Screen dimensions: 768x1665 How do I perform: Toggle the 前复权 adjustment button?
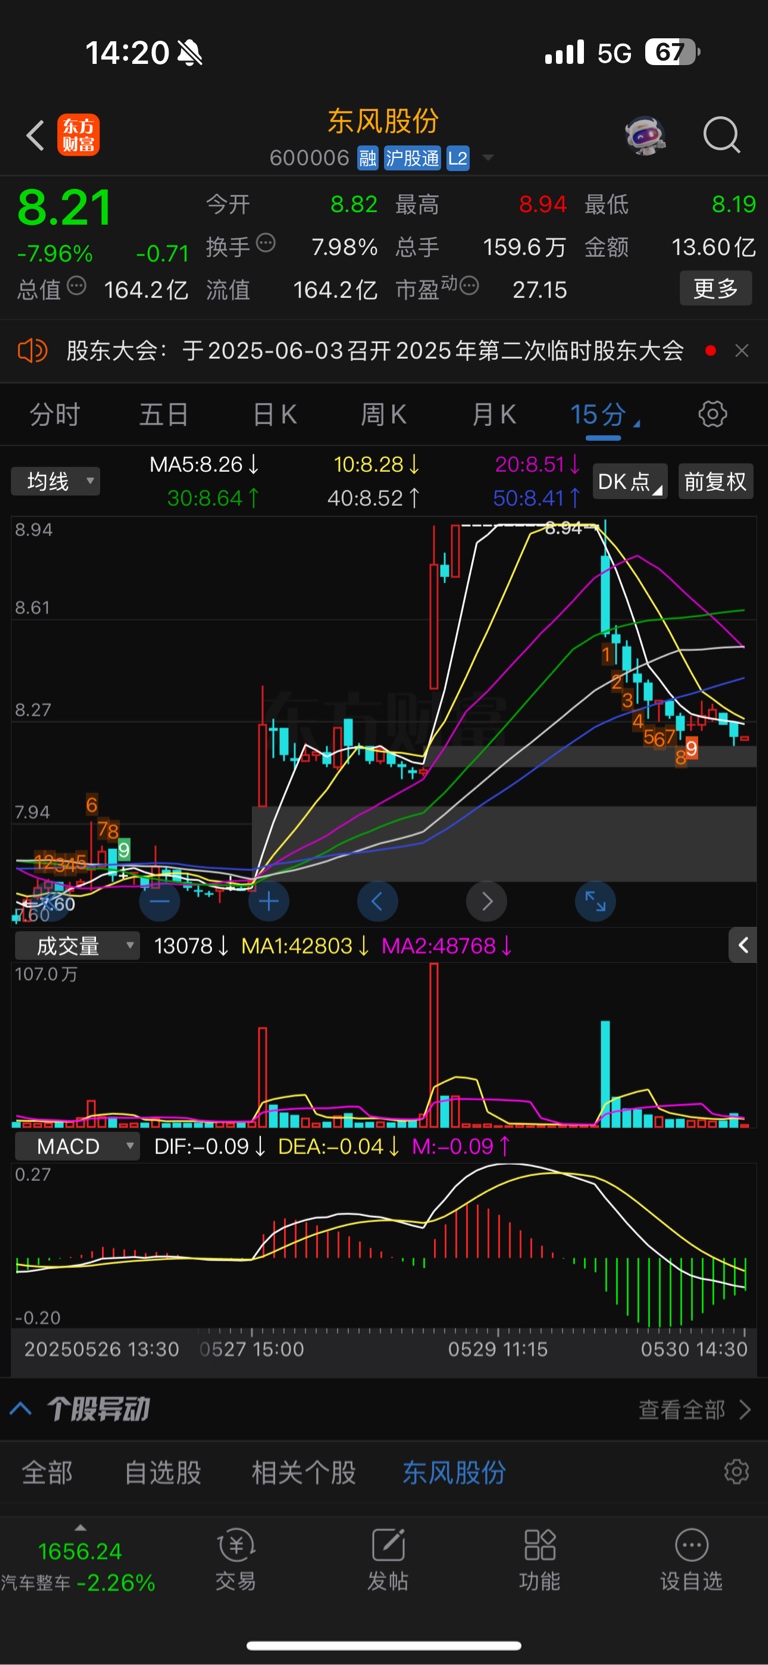pos(715,482)
